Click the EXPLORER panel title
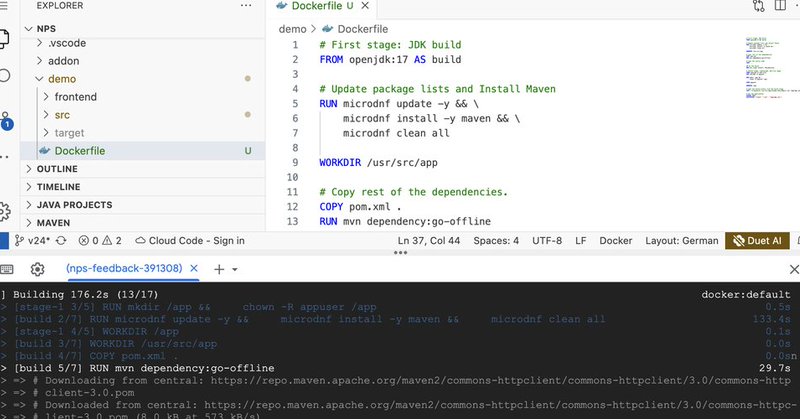The height and width of the screenshot is (419, 800). pyautogui.click(x=60, y=6)
